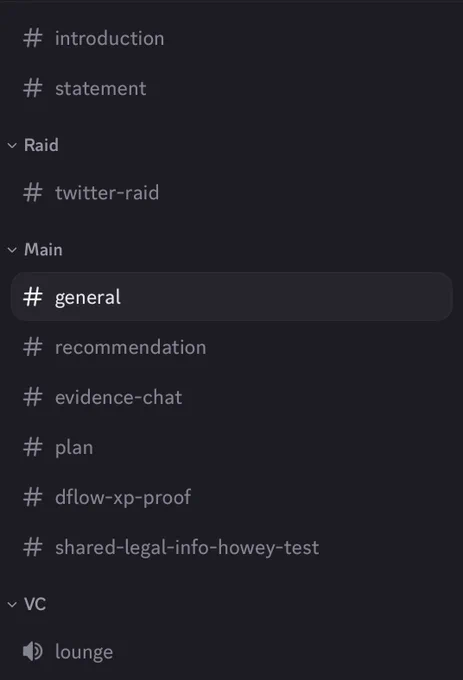Viewport: 463px width, 680px height.
Task: Collapse the VC category chevron
Action: [x=12, y=604]
